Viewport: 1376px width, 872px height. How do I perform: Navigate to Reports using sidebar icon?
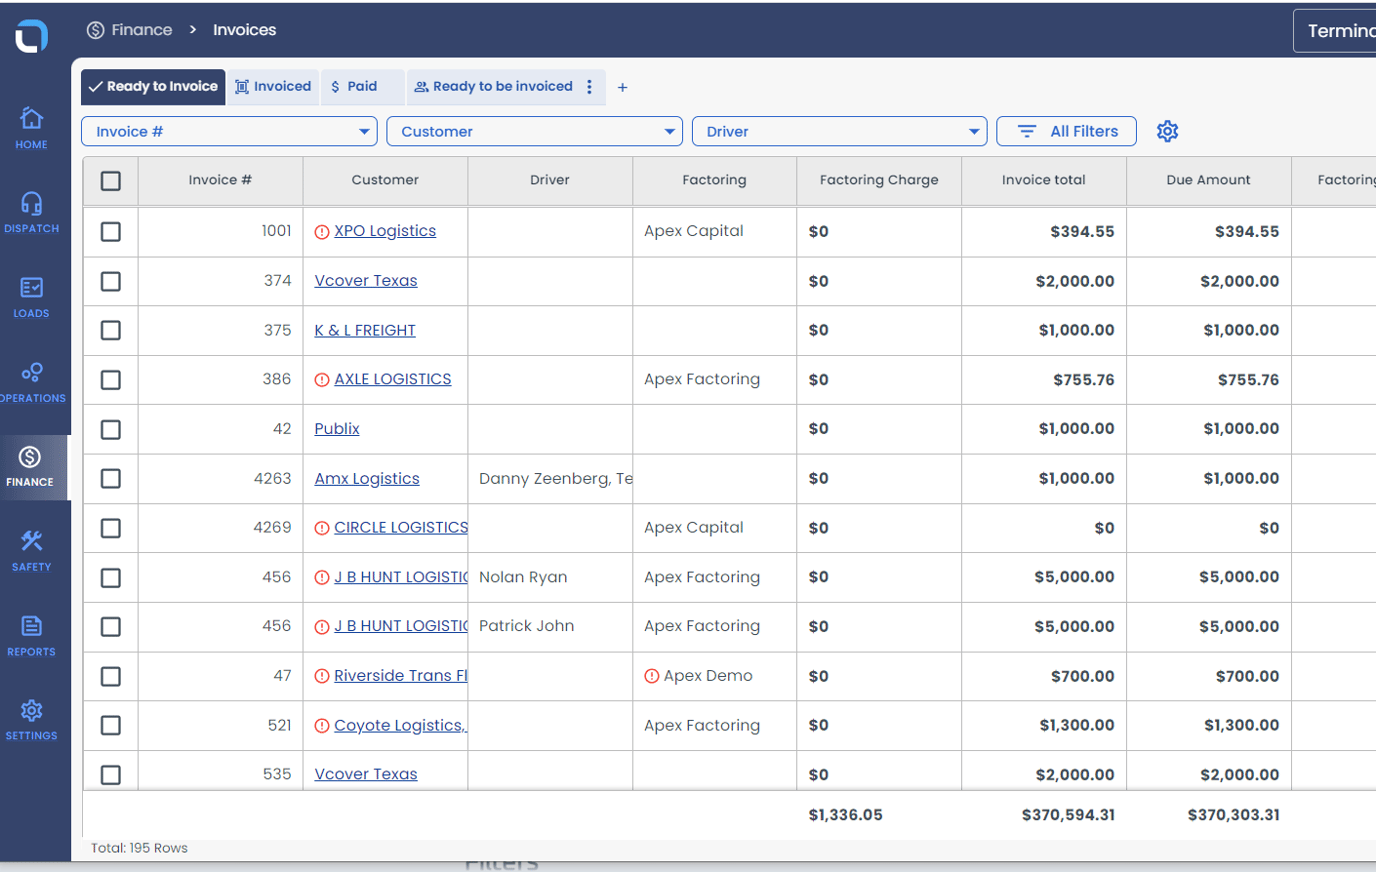(x=31, y=636)
